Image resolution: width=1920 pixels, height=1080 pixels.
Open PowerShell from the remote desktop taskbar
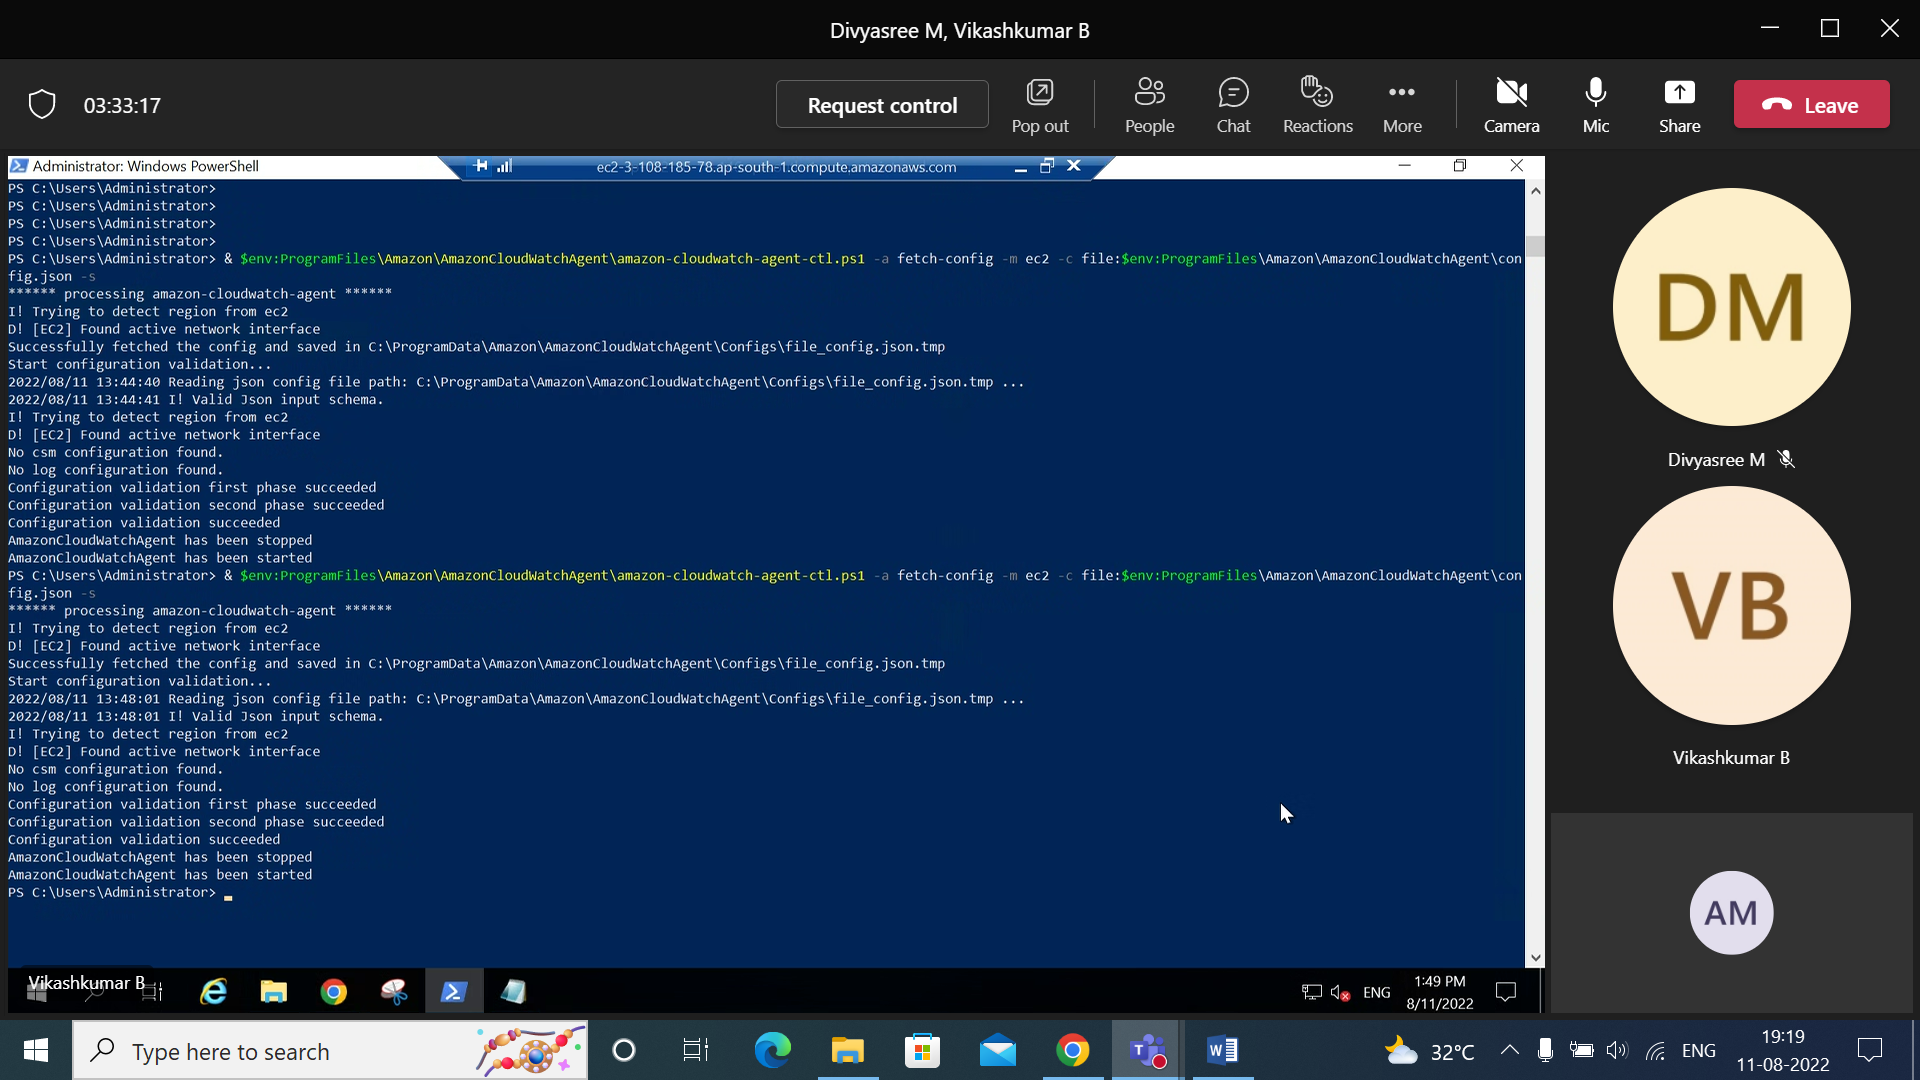pyautogui.click(x=454, y=991)
